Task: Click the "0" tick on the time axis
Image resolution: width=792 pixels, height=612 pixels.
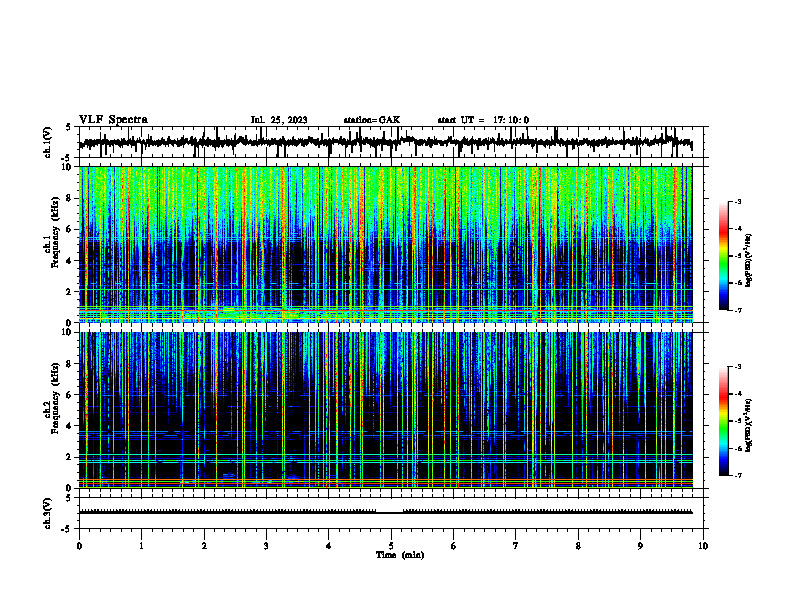Action: (x=79, y=546)
